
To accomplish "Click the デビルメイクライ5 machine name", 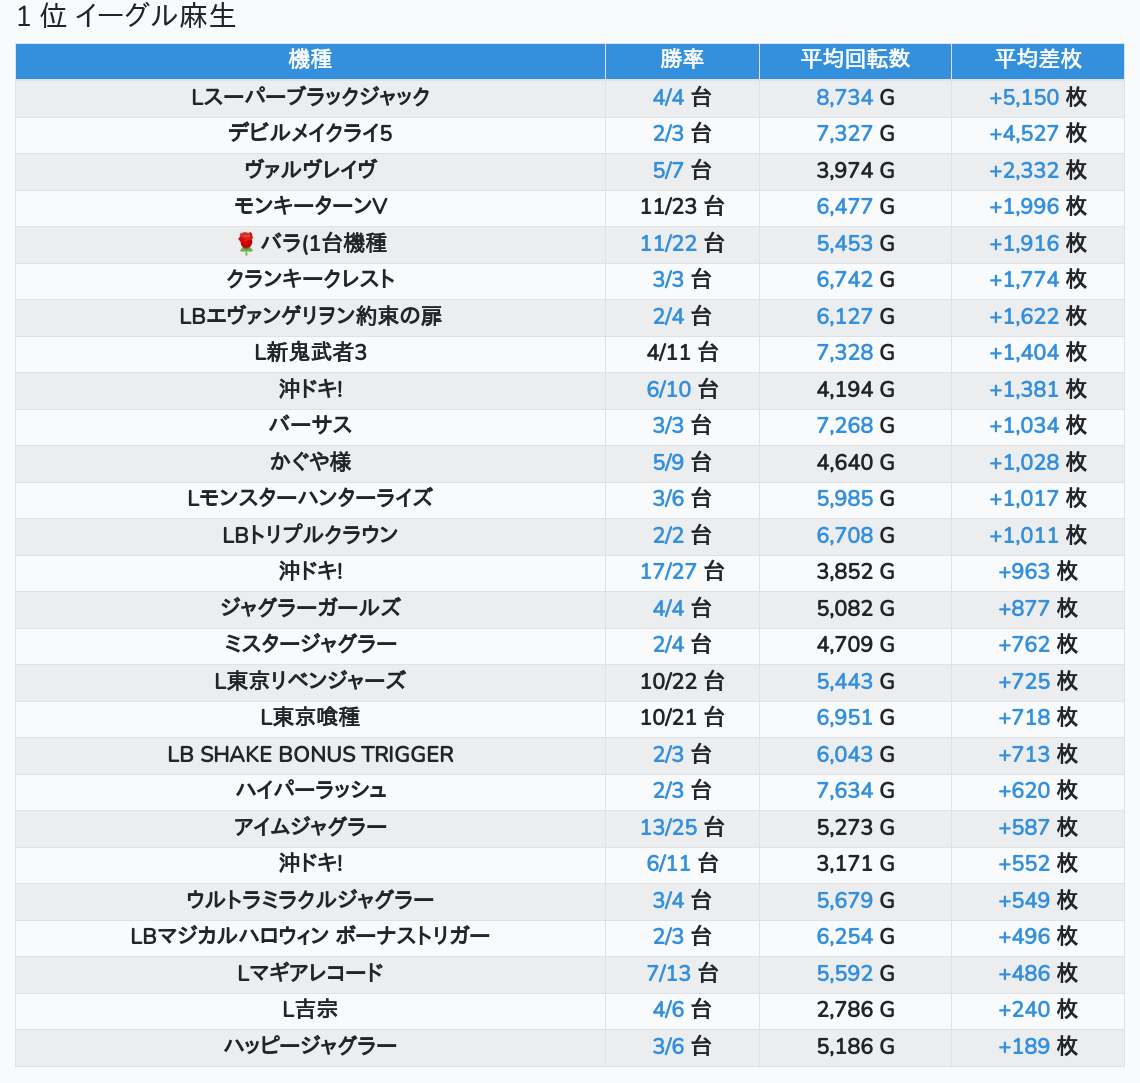I will (310, 133).
